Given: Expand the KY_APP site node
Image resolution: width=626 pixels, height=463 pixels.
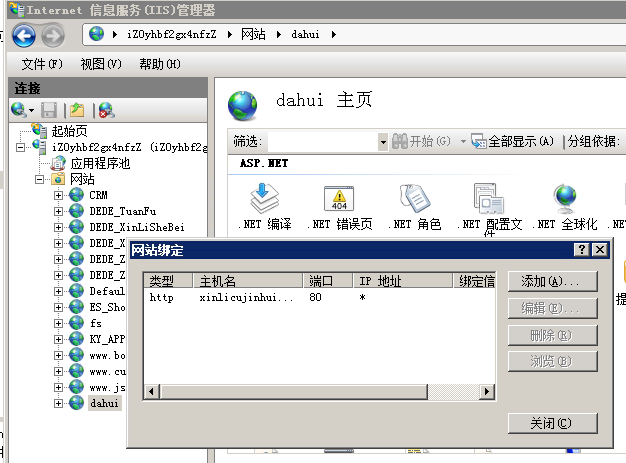Looking at the screenshot, I should (x=58, y=339).
